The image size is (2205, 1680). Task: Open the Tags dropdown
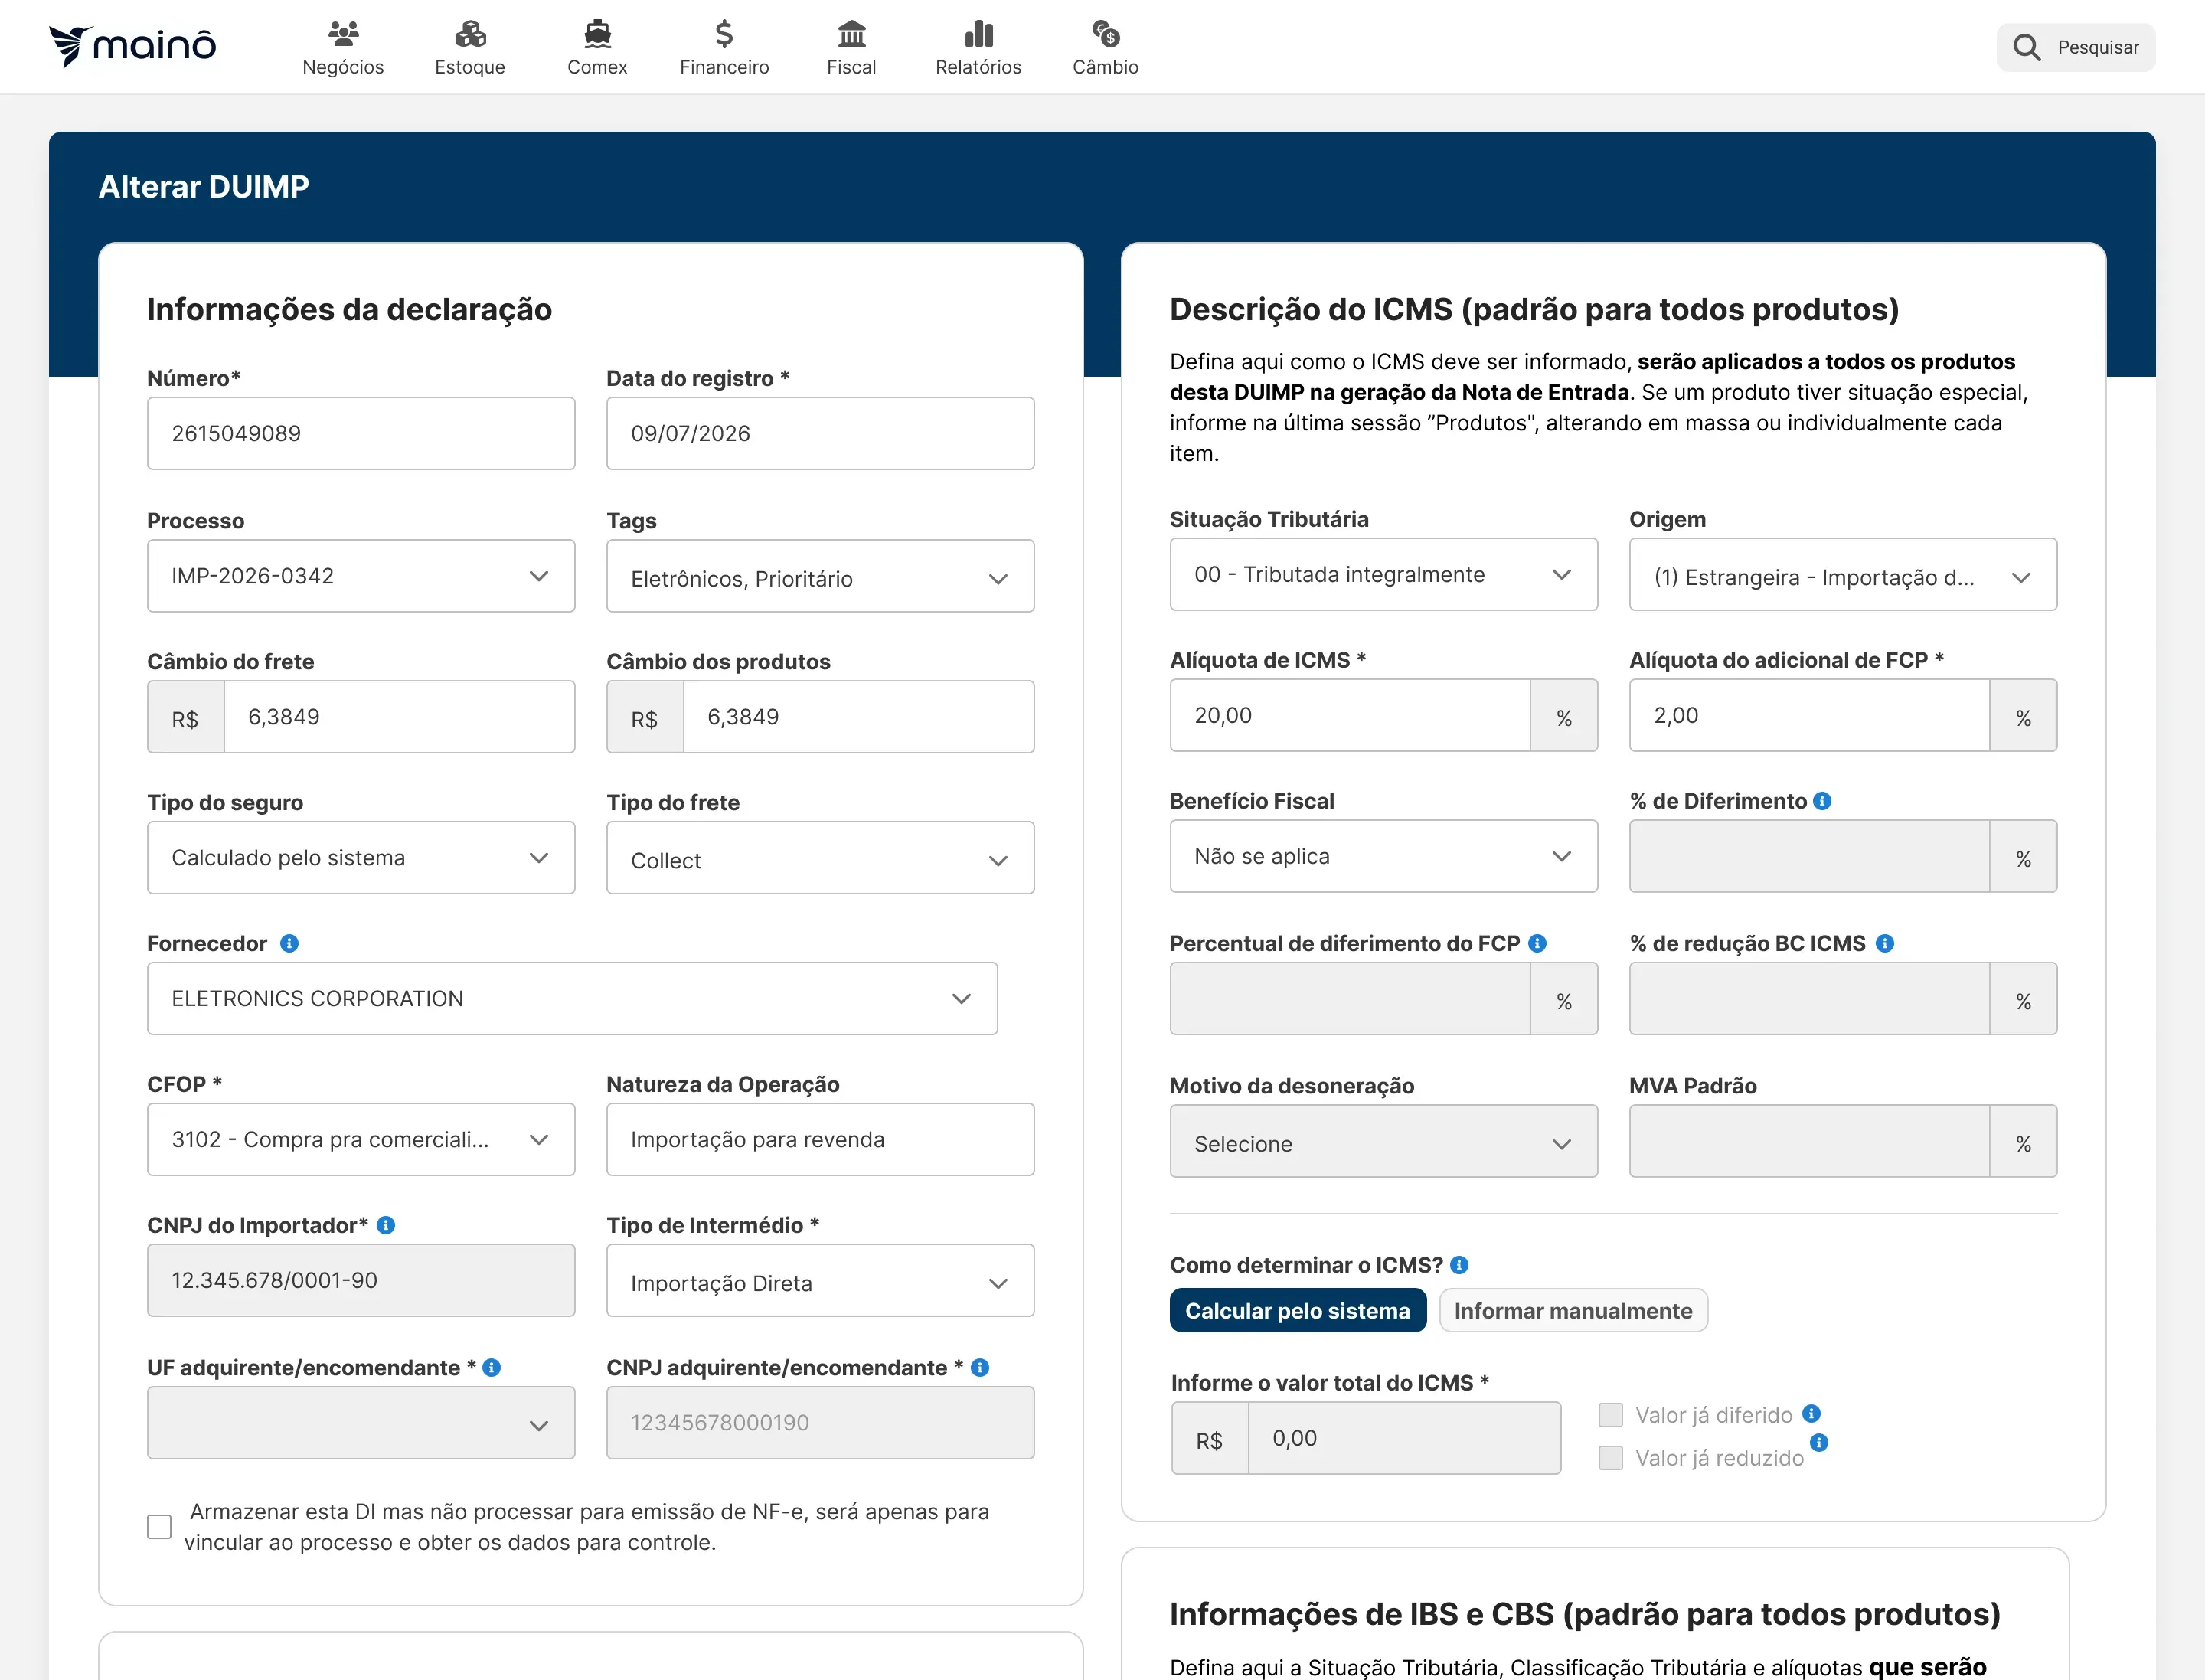(x=820, y=576)
